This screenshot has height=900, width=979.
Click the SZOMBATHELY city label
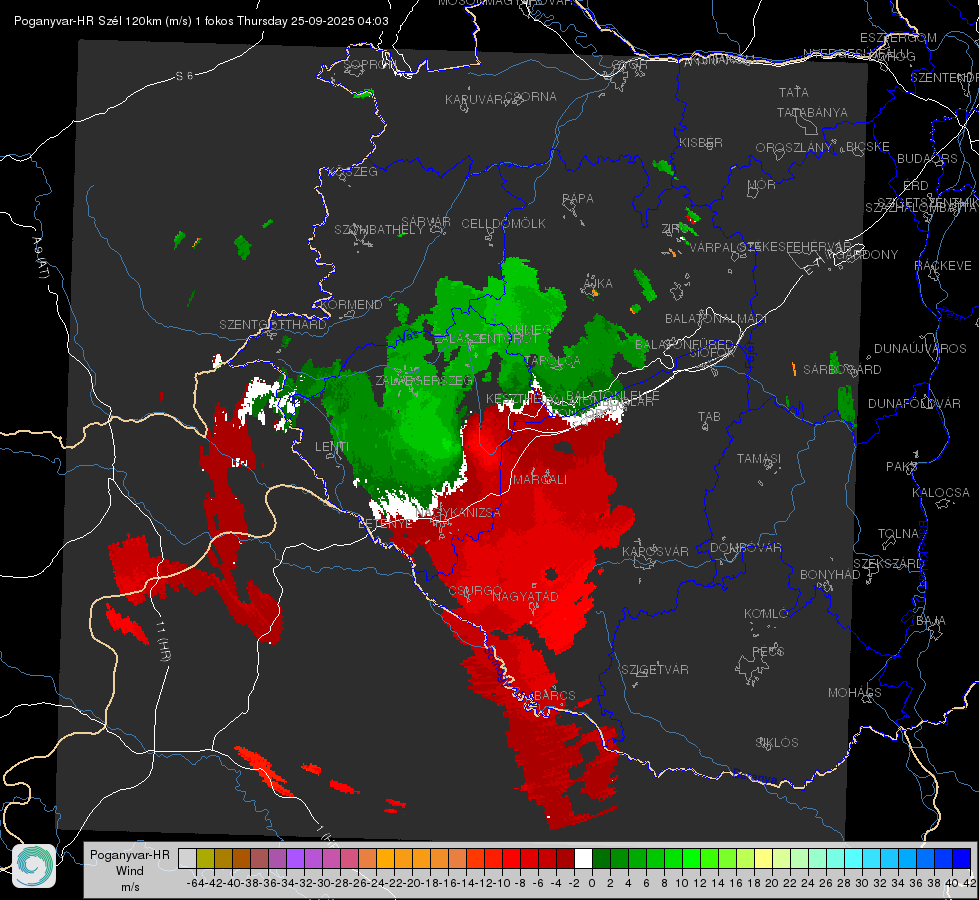click(x=379, y=230)
